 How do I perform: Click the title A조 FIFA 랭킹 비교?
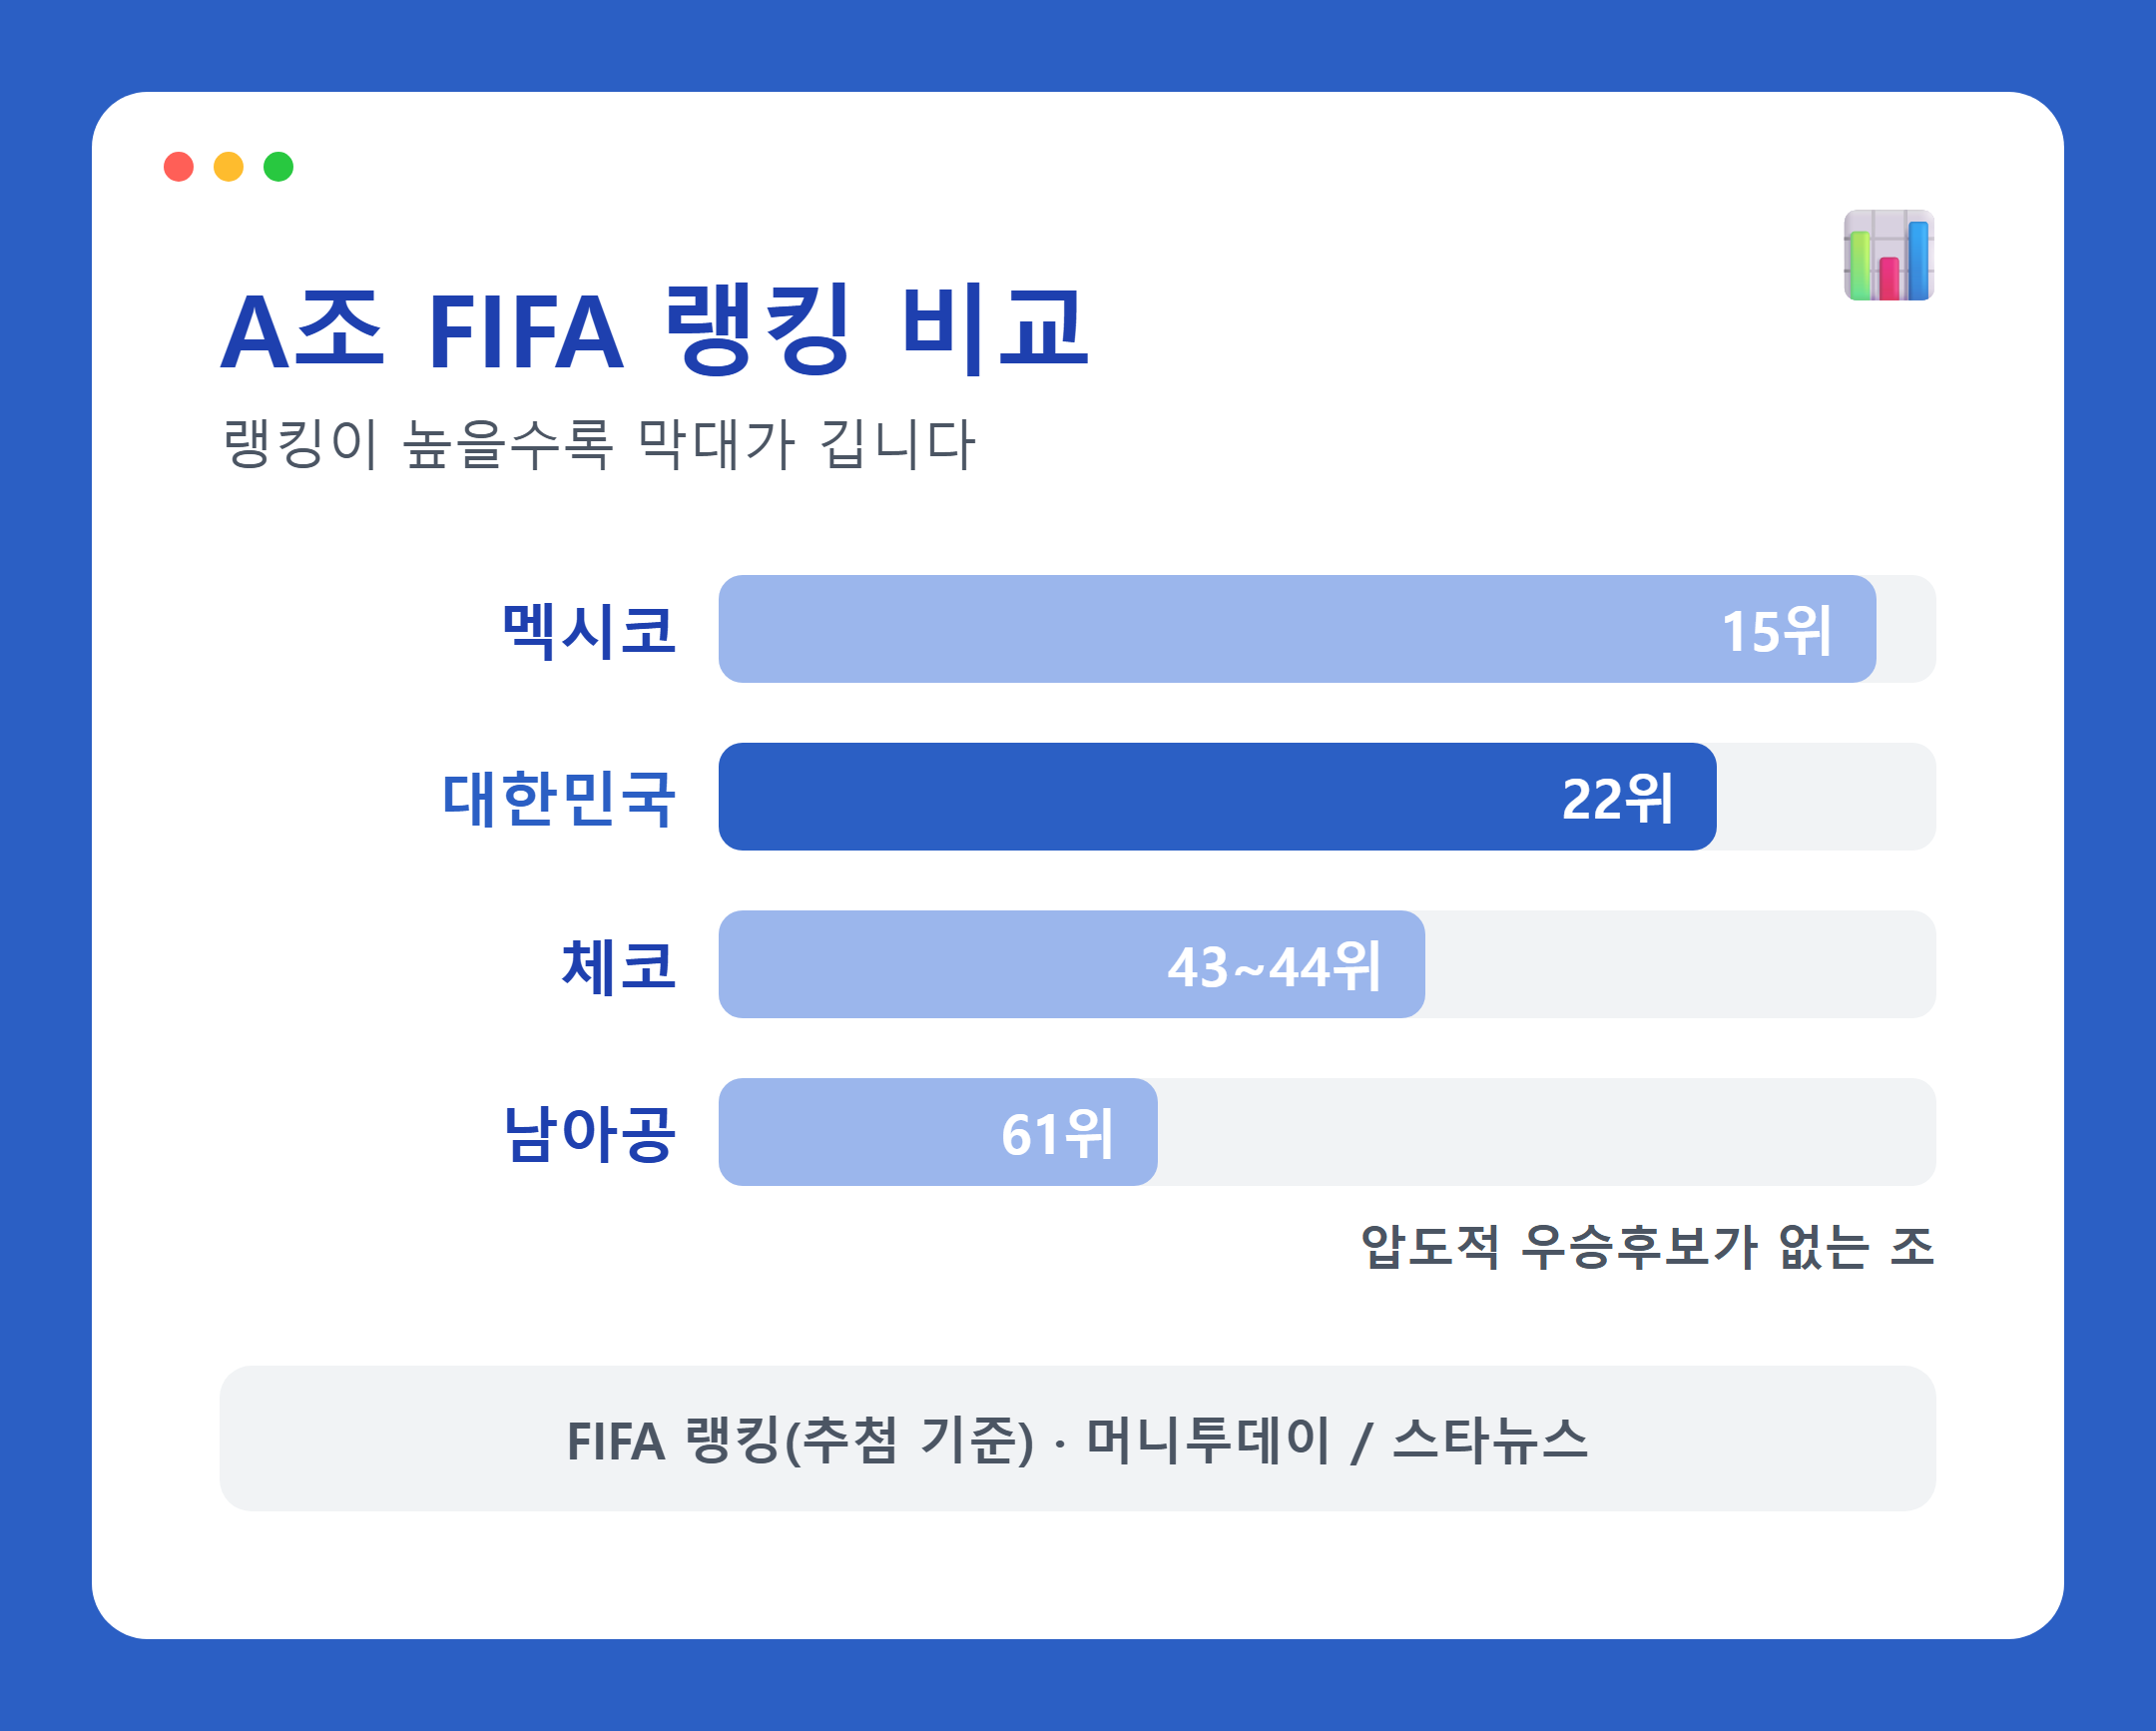click(x=654, y=330)
